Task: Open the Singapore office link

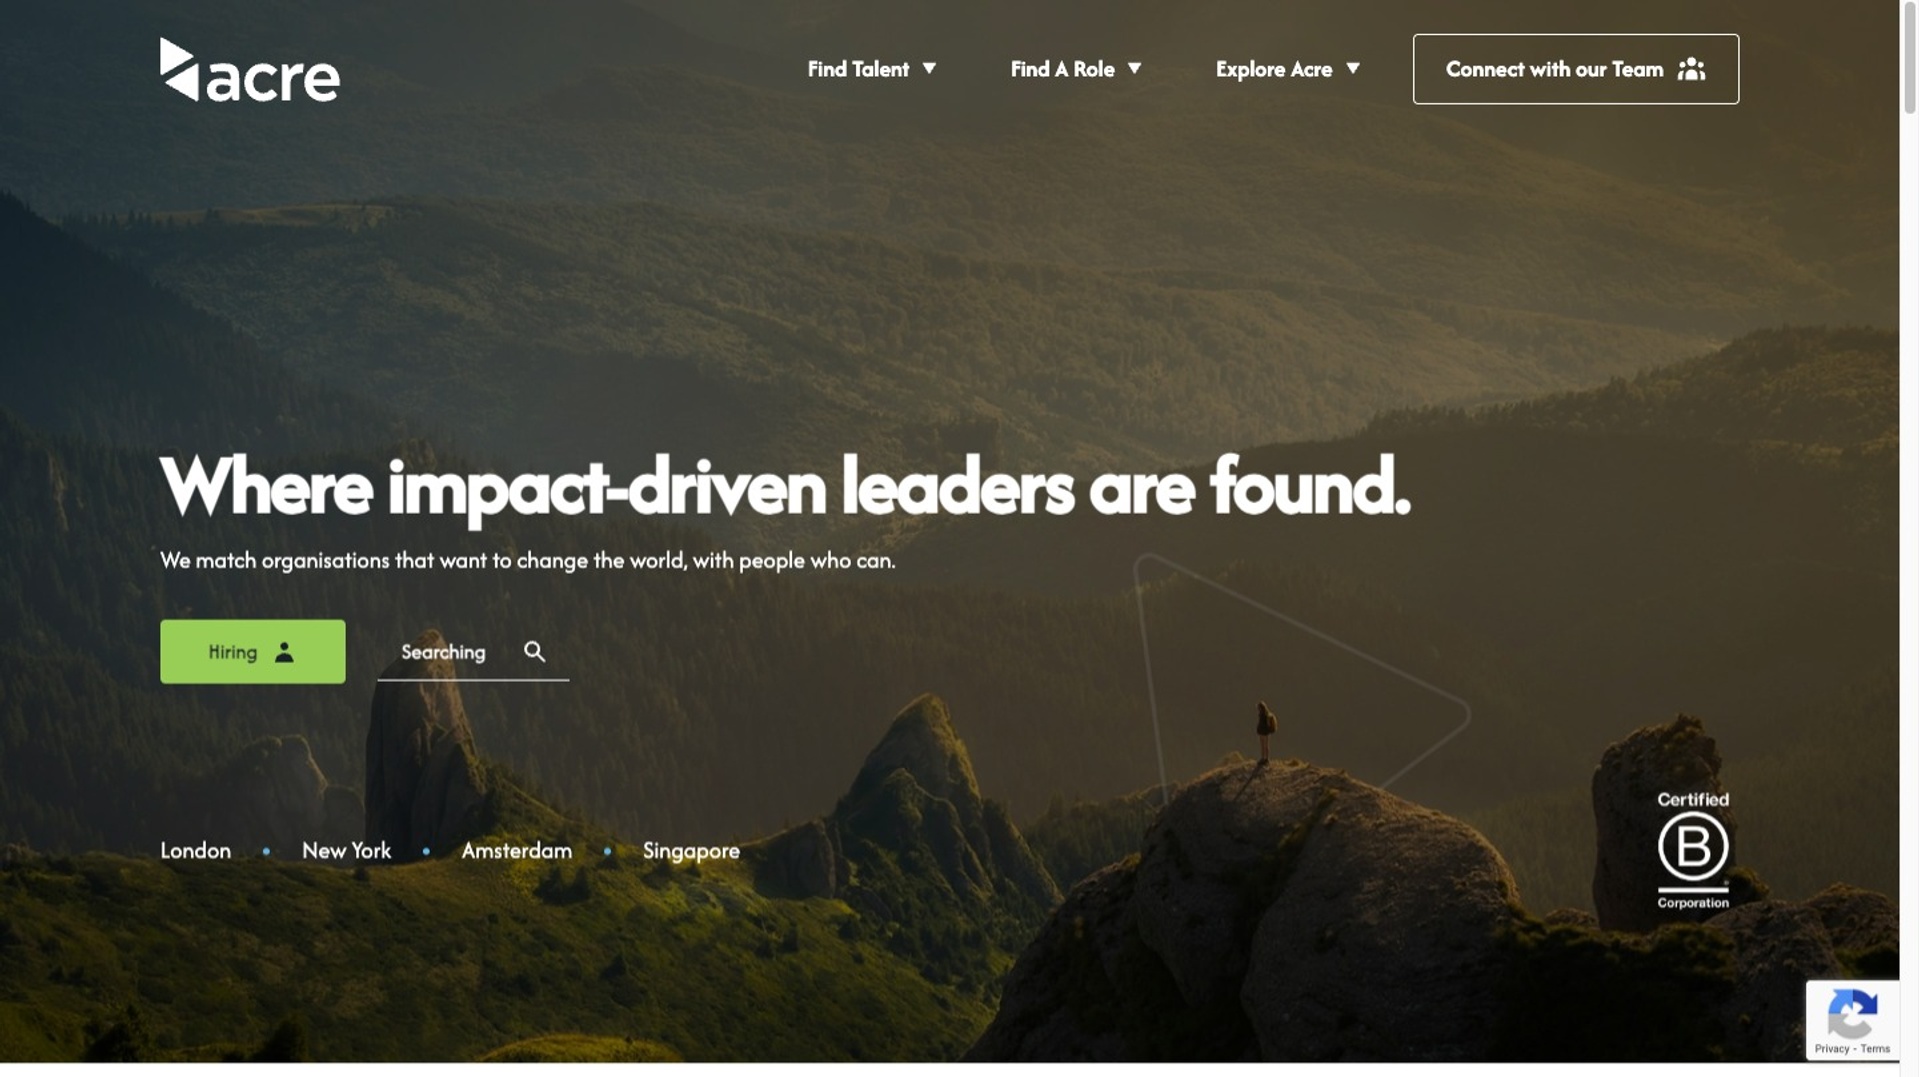Action: point(691,851)
